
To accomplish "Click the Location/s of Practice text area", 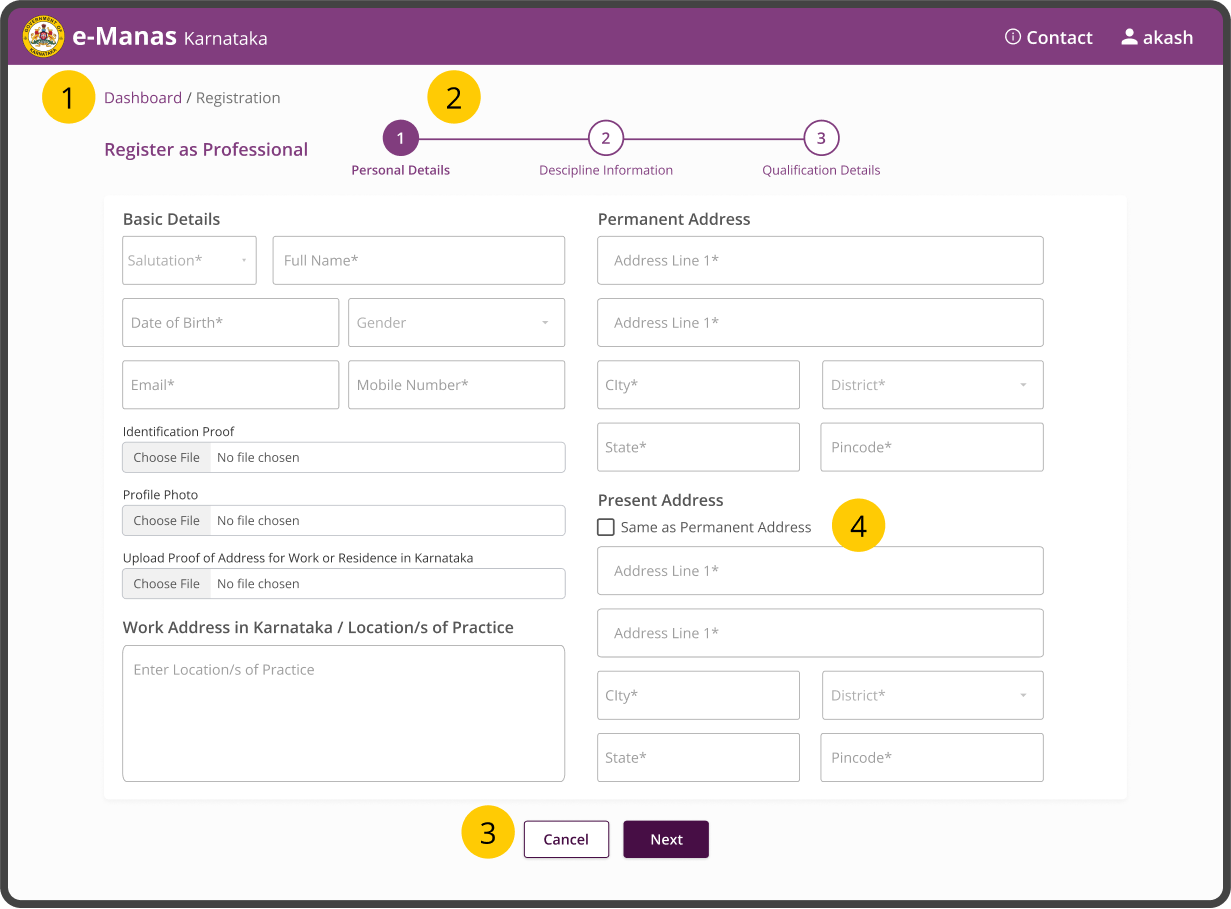I will pyautogui.click(x=343, y=713).
